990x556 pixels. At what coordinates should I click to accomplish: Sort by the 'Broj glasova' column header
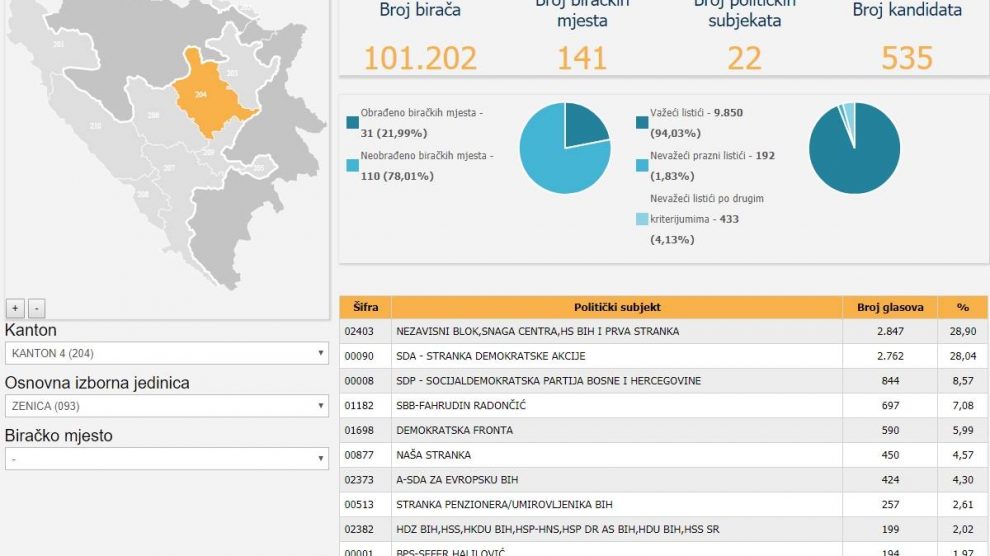(889, 308)
